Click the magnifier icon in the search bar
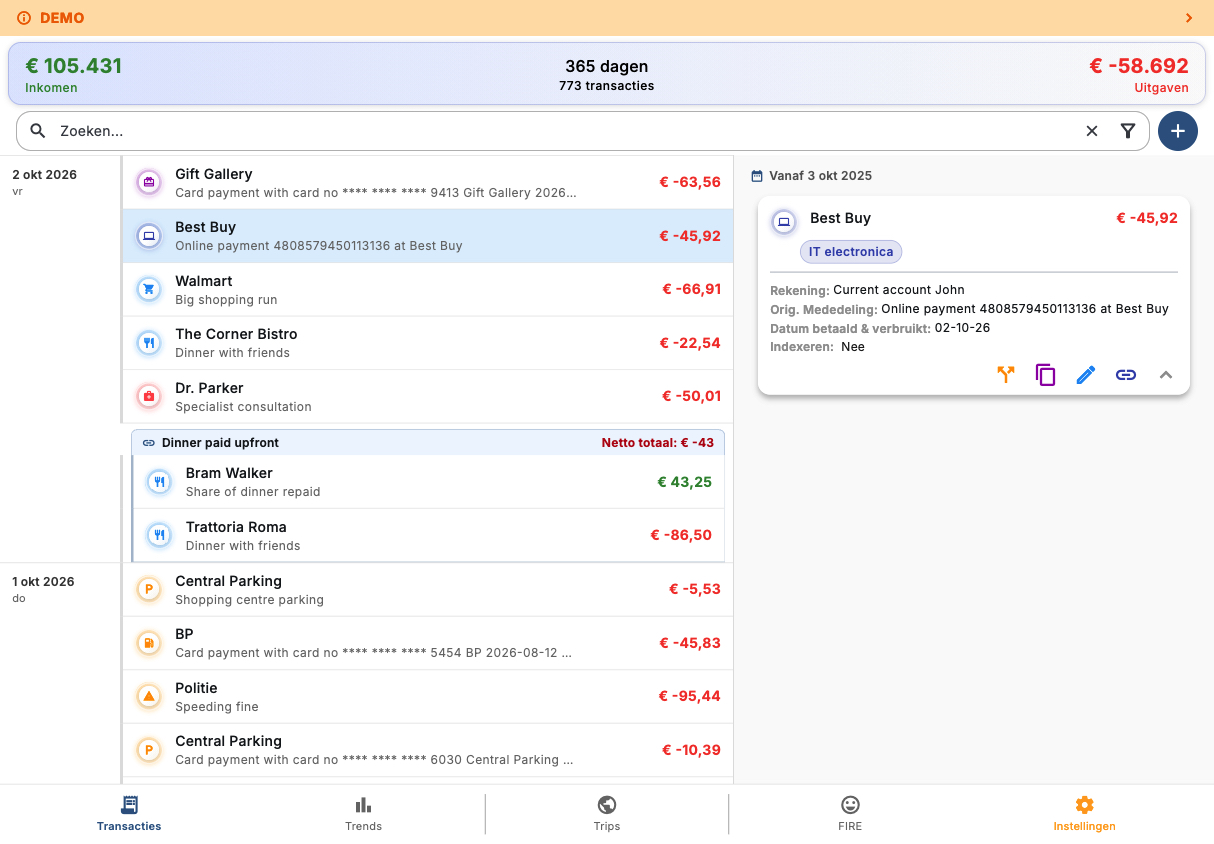The width and height of the screenshot is (1214, 844). [x=38, y=131]
